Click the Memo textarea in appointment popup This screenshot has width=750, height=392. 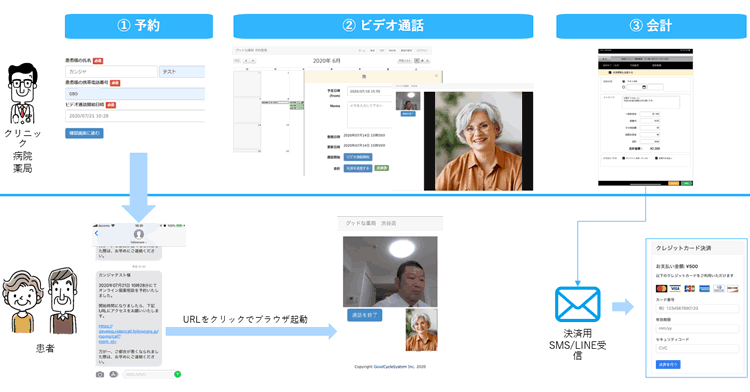pos(369,115)
